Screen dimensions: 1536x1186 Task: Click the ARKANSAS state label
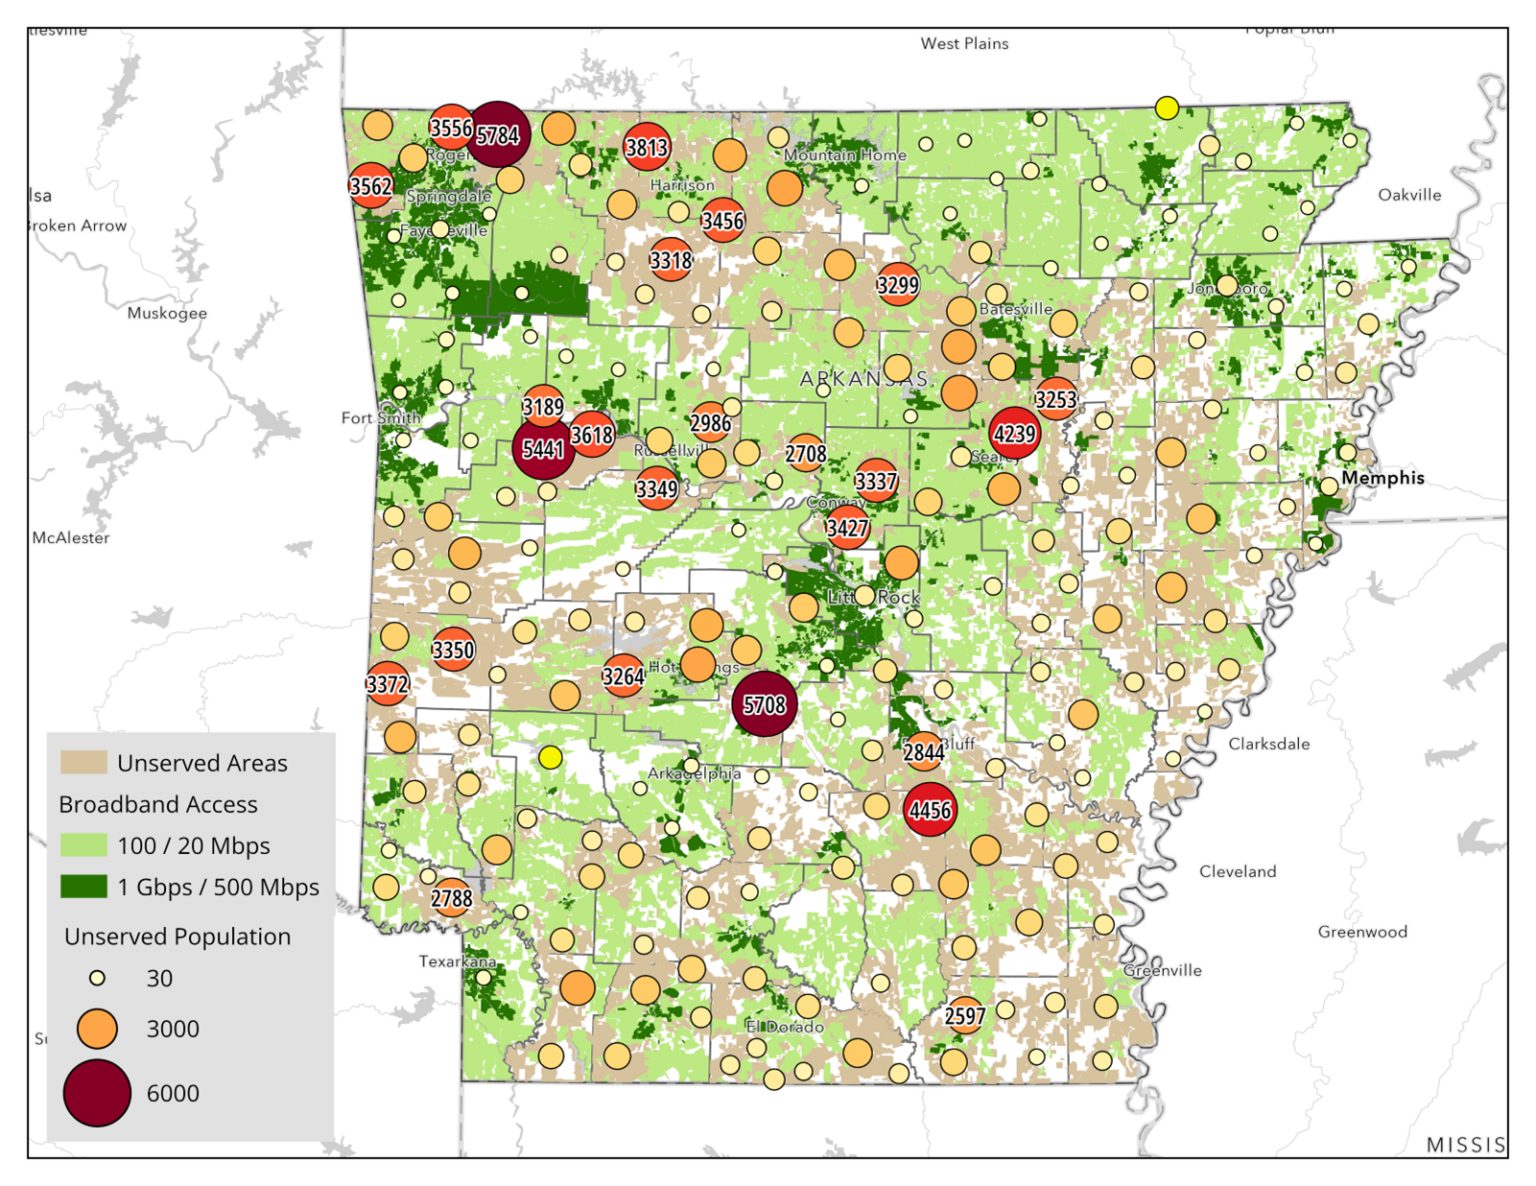coord(866,379)
